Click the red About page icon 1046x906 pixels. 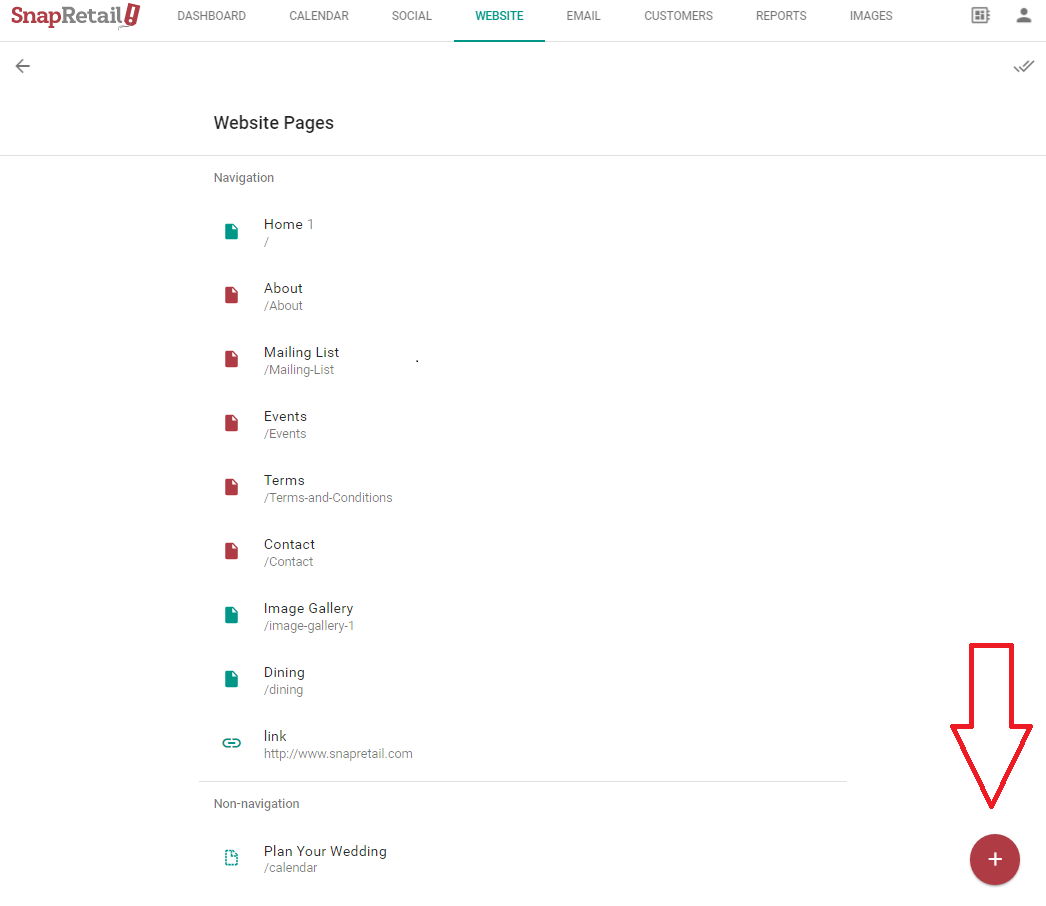(232, 296)
